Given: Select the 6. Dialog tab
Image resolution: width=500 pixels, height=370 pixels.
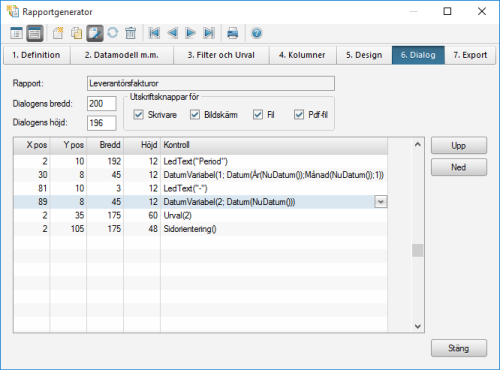Looking at the screenshot, I should point(418,55).
